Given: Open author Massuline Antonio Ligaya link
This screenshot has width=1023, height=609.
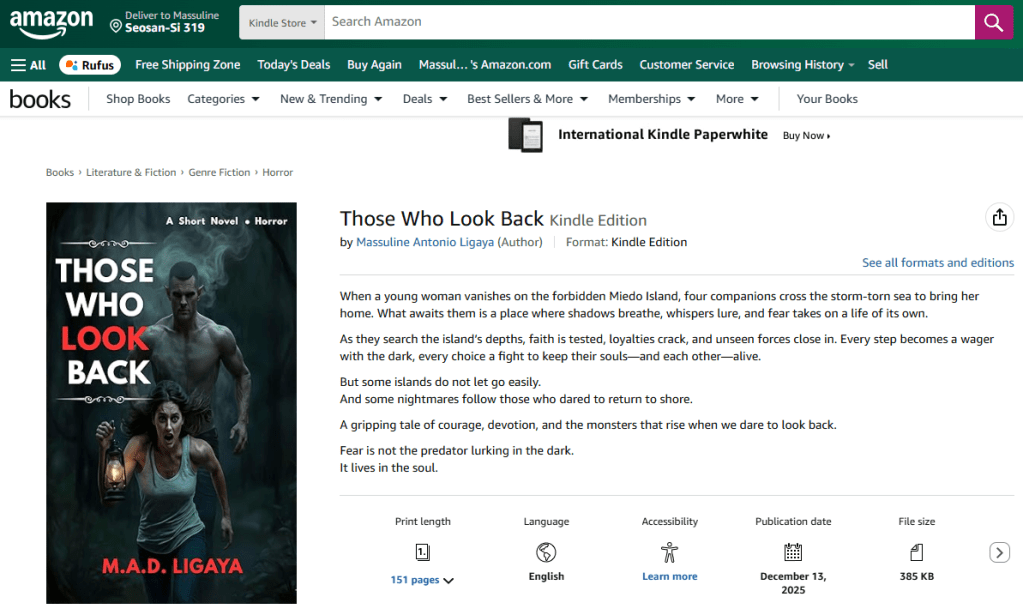Looking at the screenshot, I should pos(425,242).
